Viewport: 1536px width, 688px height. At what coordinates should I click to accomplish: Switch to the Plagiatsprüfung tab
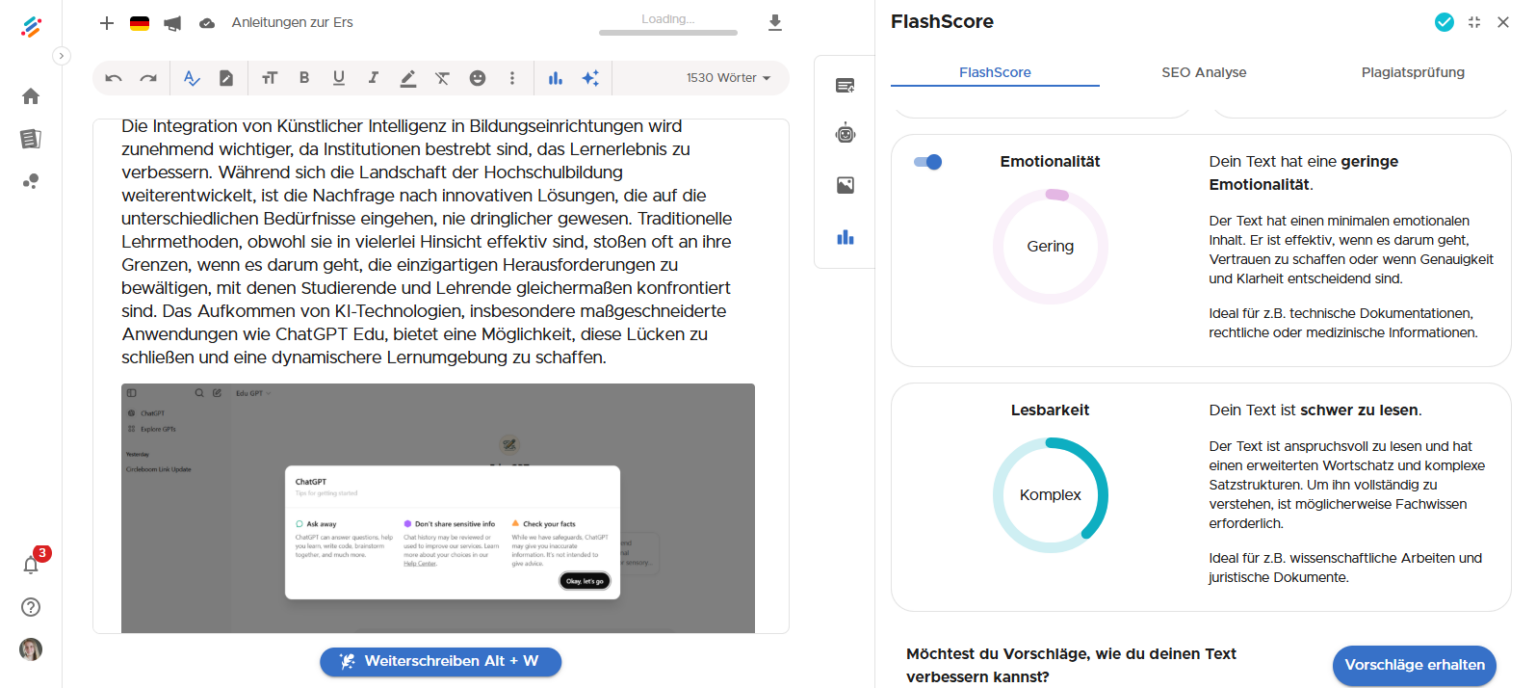[x=1413, y=72]
